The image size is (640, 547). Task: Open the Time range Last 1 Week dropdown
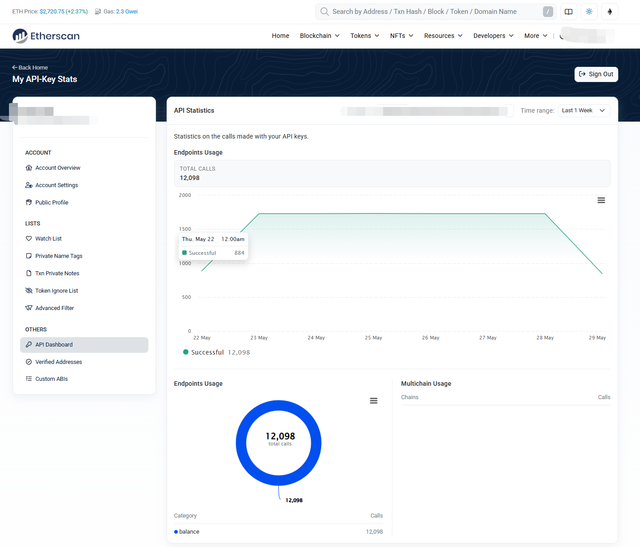[x=584, y=111]
